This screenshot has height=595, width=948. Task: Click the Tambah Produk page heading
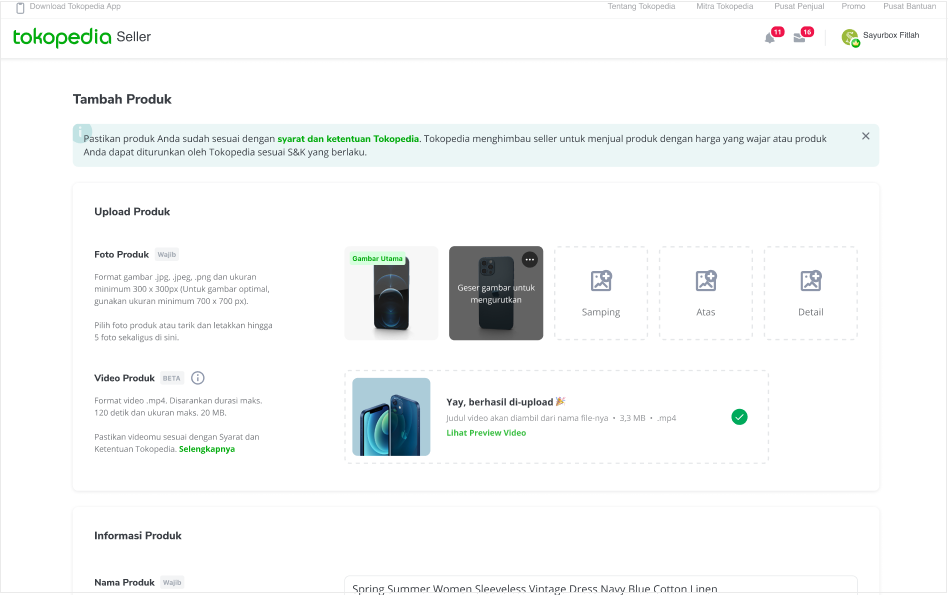pos(122,99)
